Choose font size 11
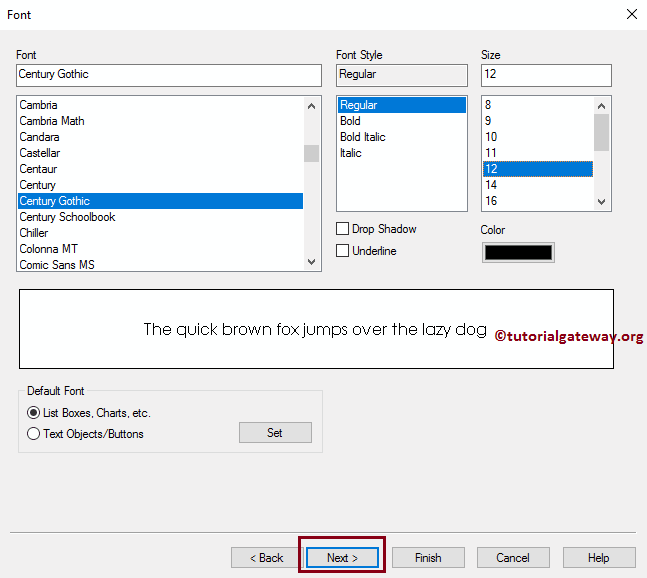 coord(538,153)
